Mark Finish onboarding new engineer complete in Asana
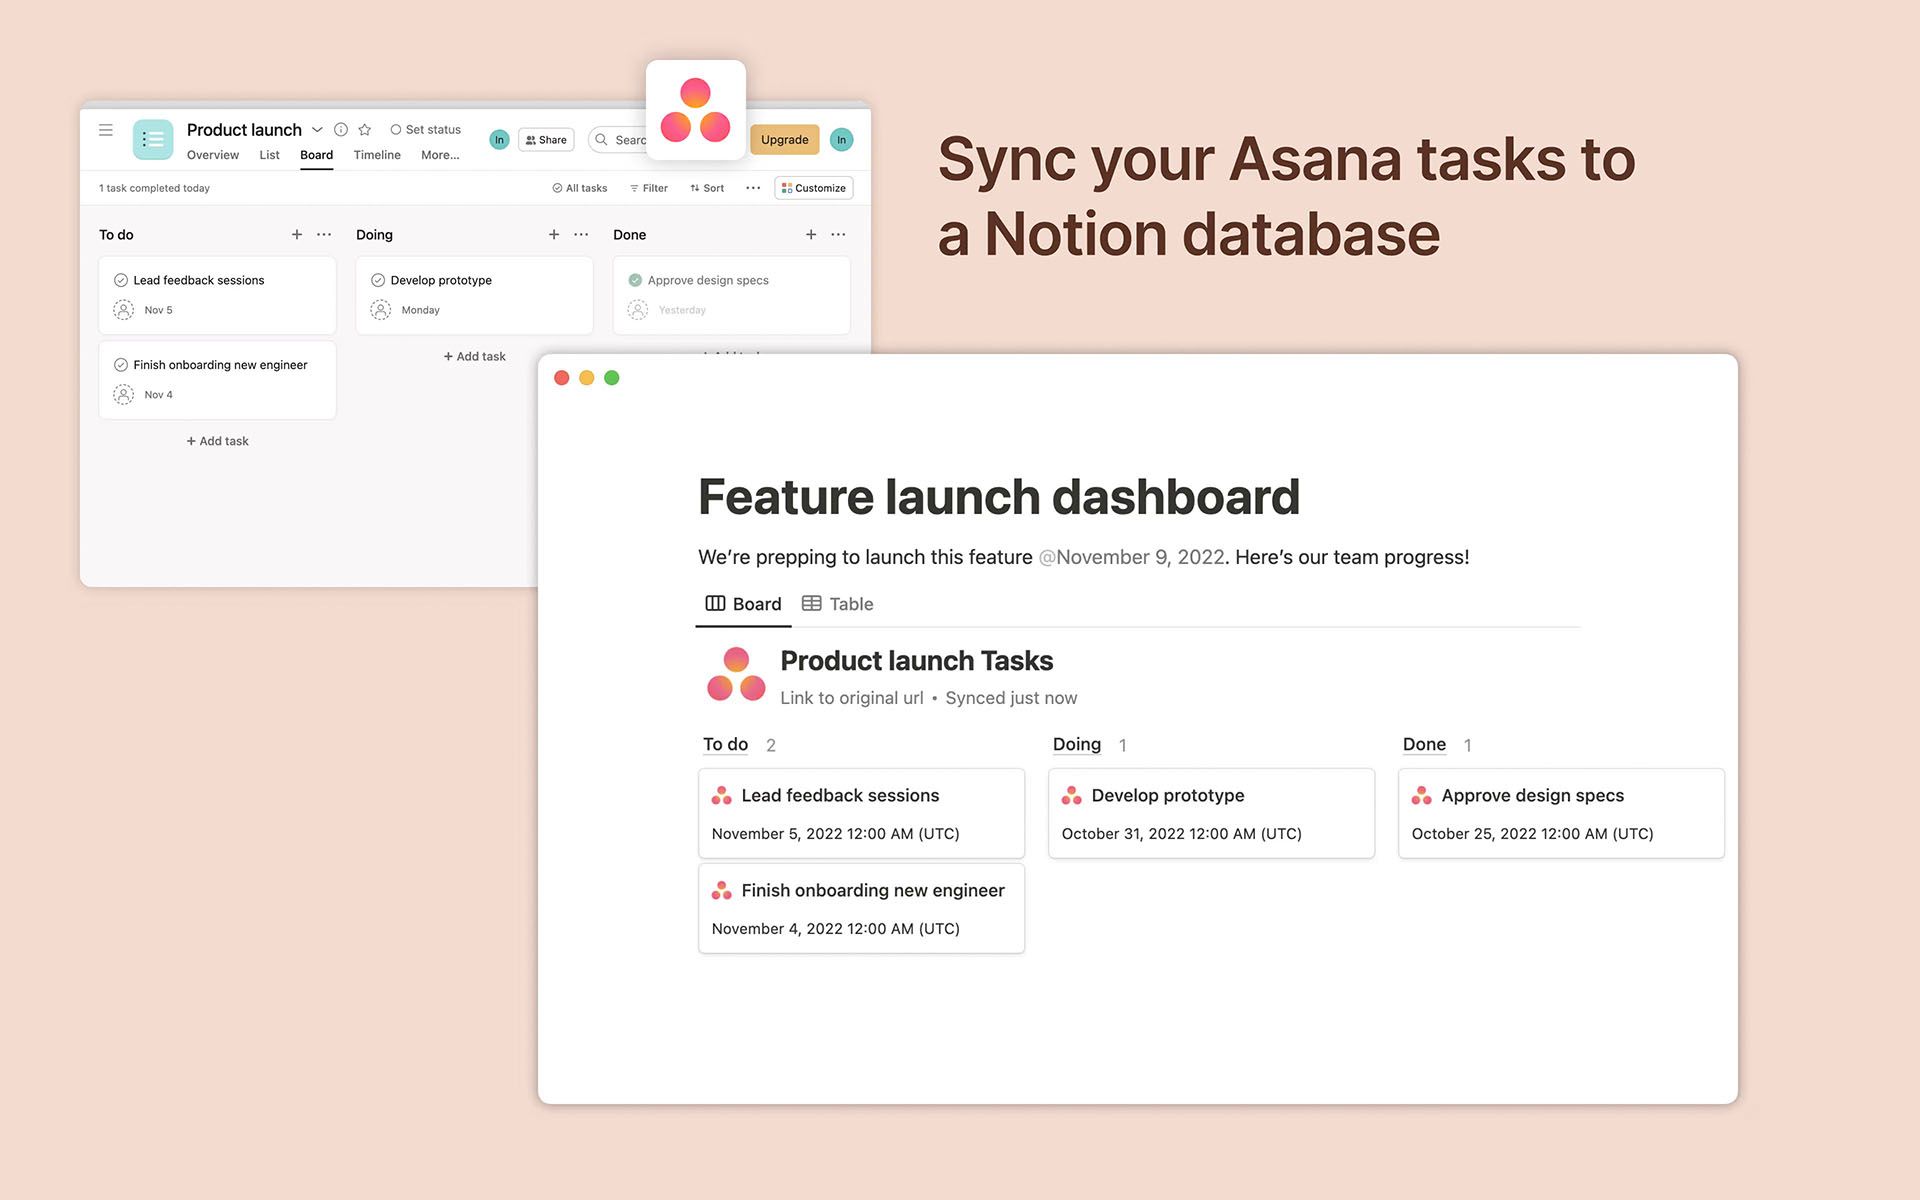The image size is (1920, 1200). tap(121, 365)
